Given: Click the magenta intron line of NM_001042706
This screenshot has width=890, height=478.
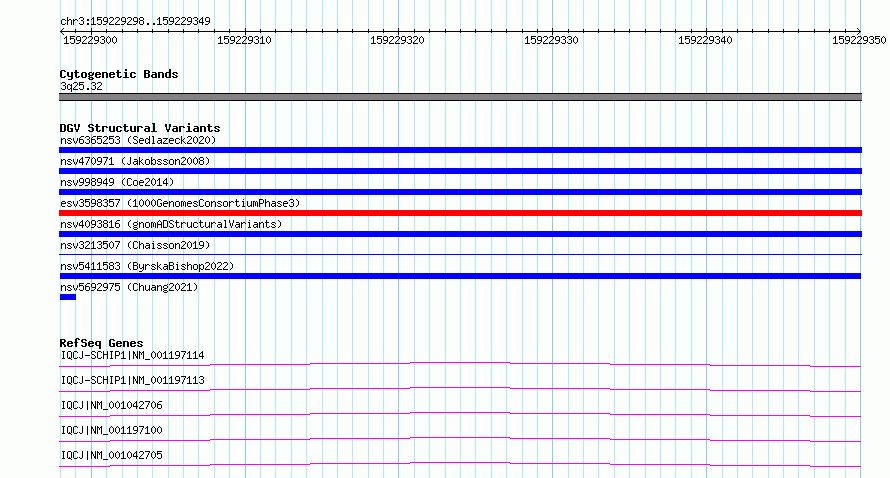Looking at the screenshot, I should [460, 414].
